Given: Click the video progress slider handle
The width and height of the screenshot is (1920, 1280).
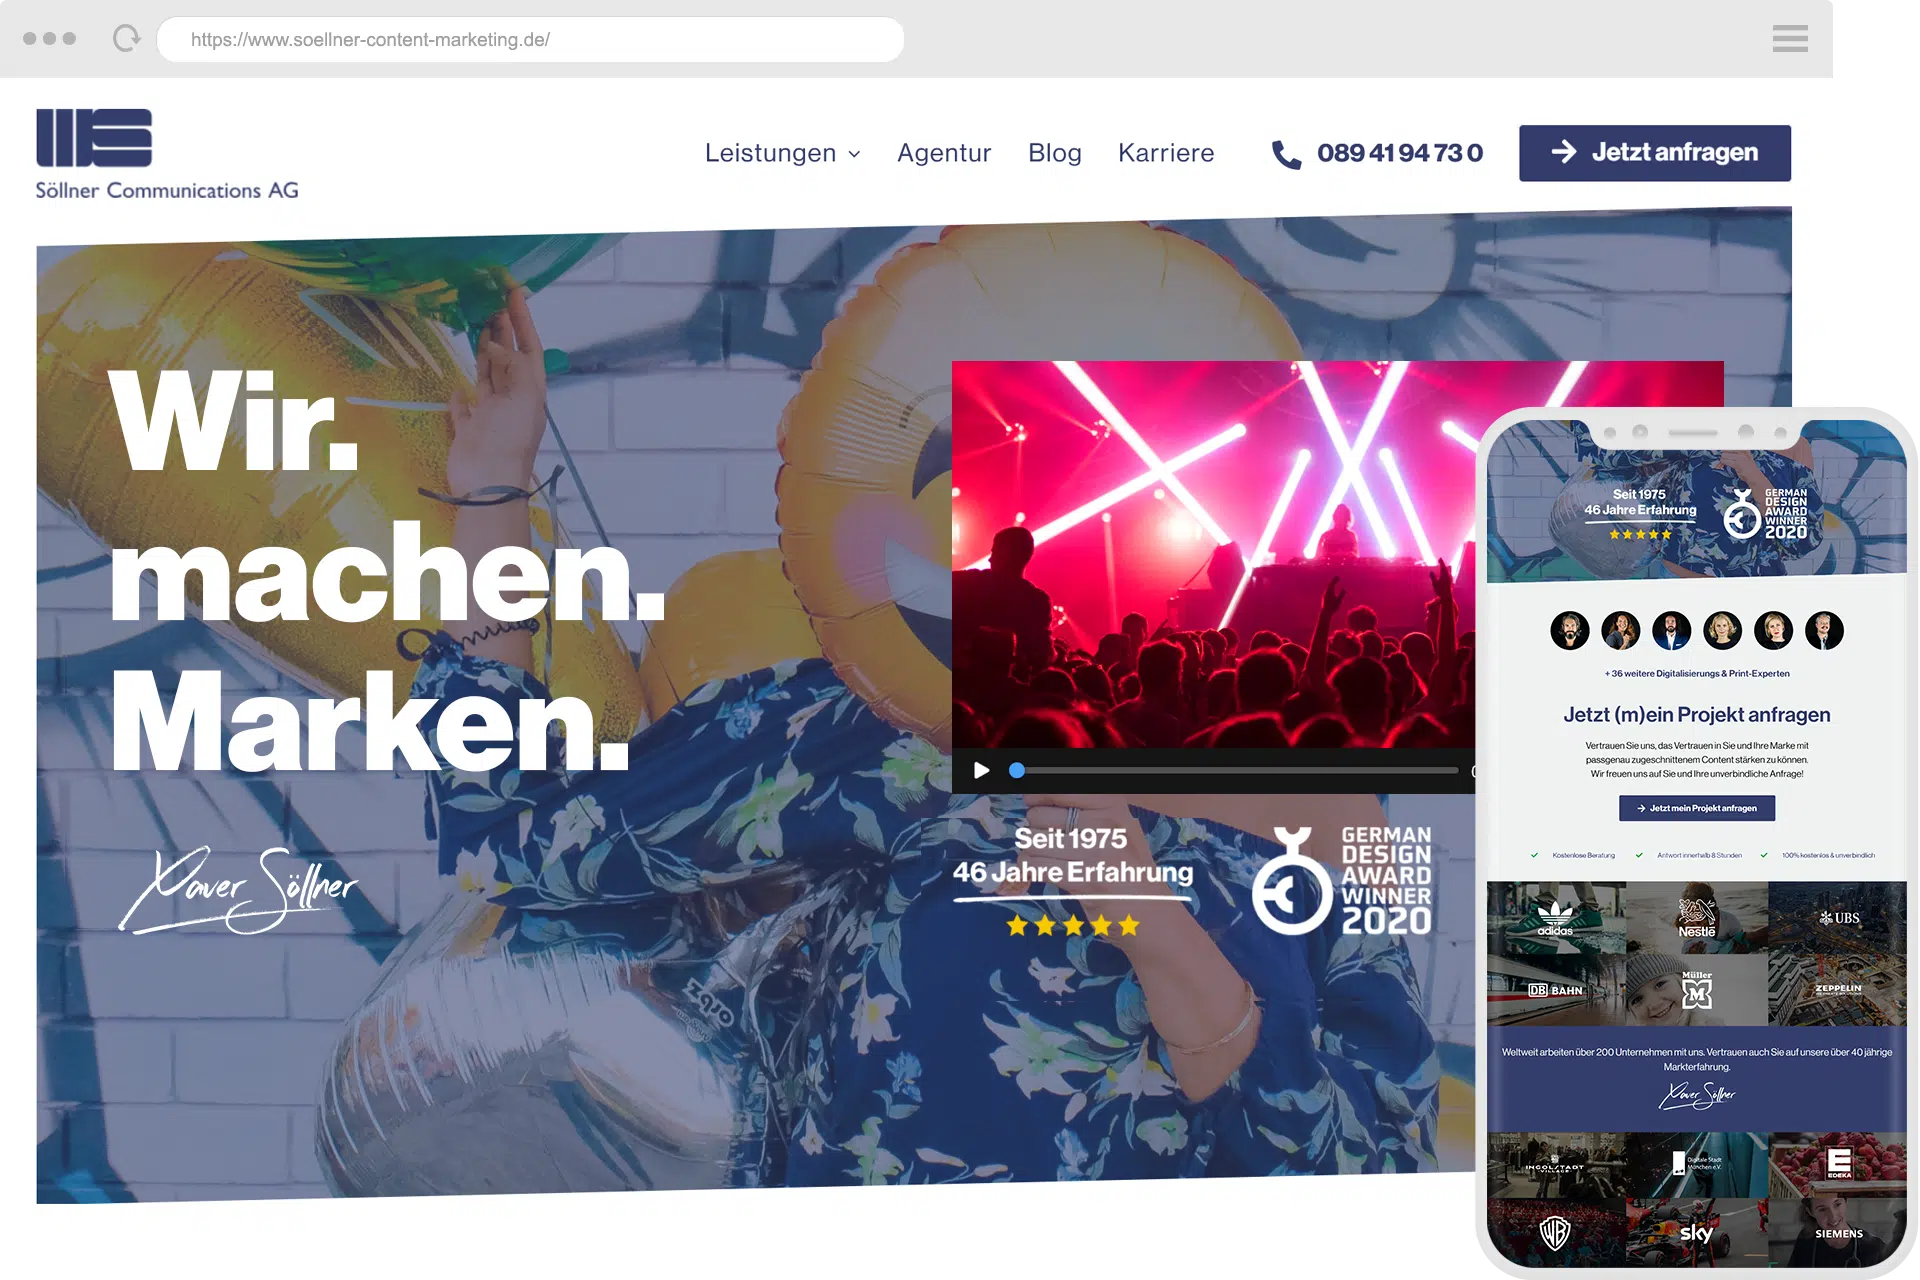Looking at the screenshot, I should tap(1017, 770).
